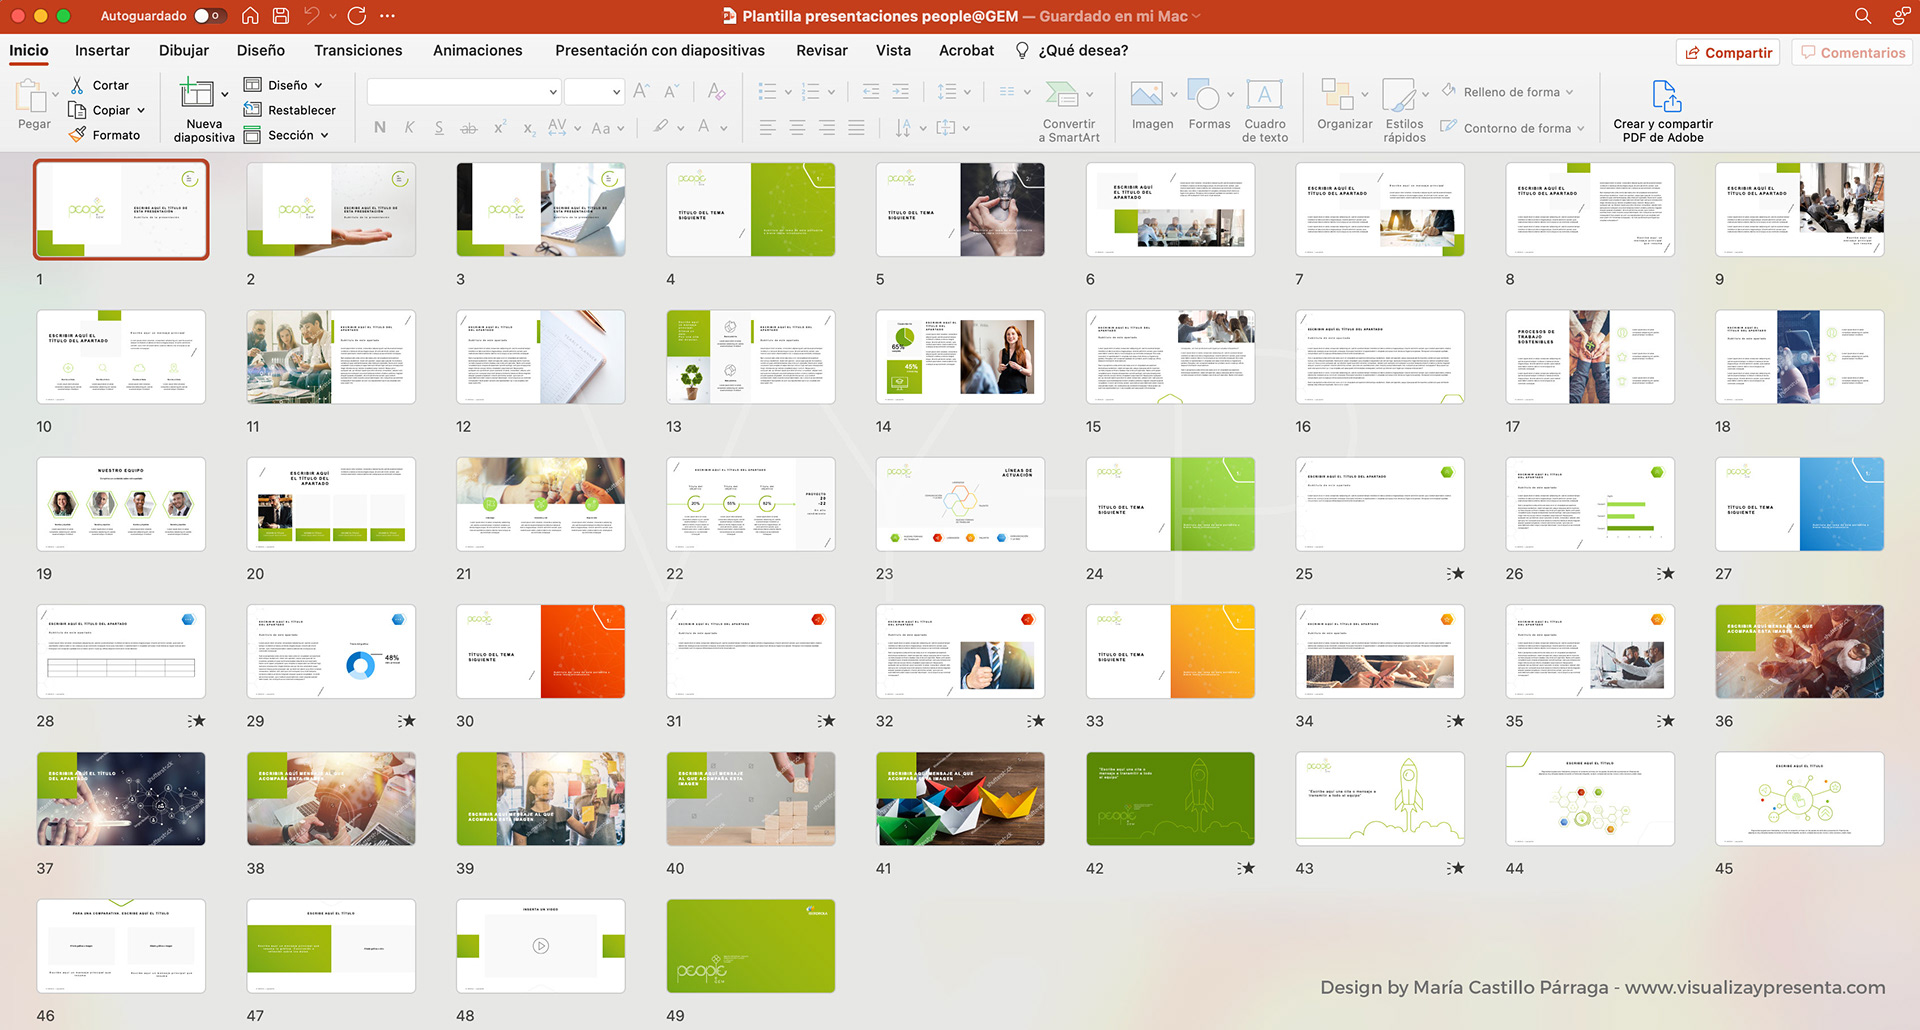The width and height of the screenshot is (1920, 1030).
Task: Click the Comentarios button
Action: tap(1852, 53)
